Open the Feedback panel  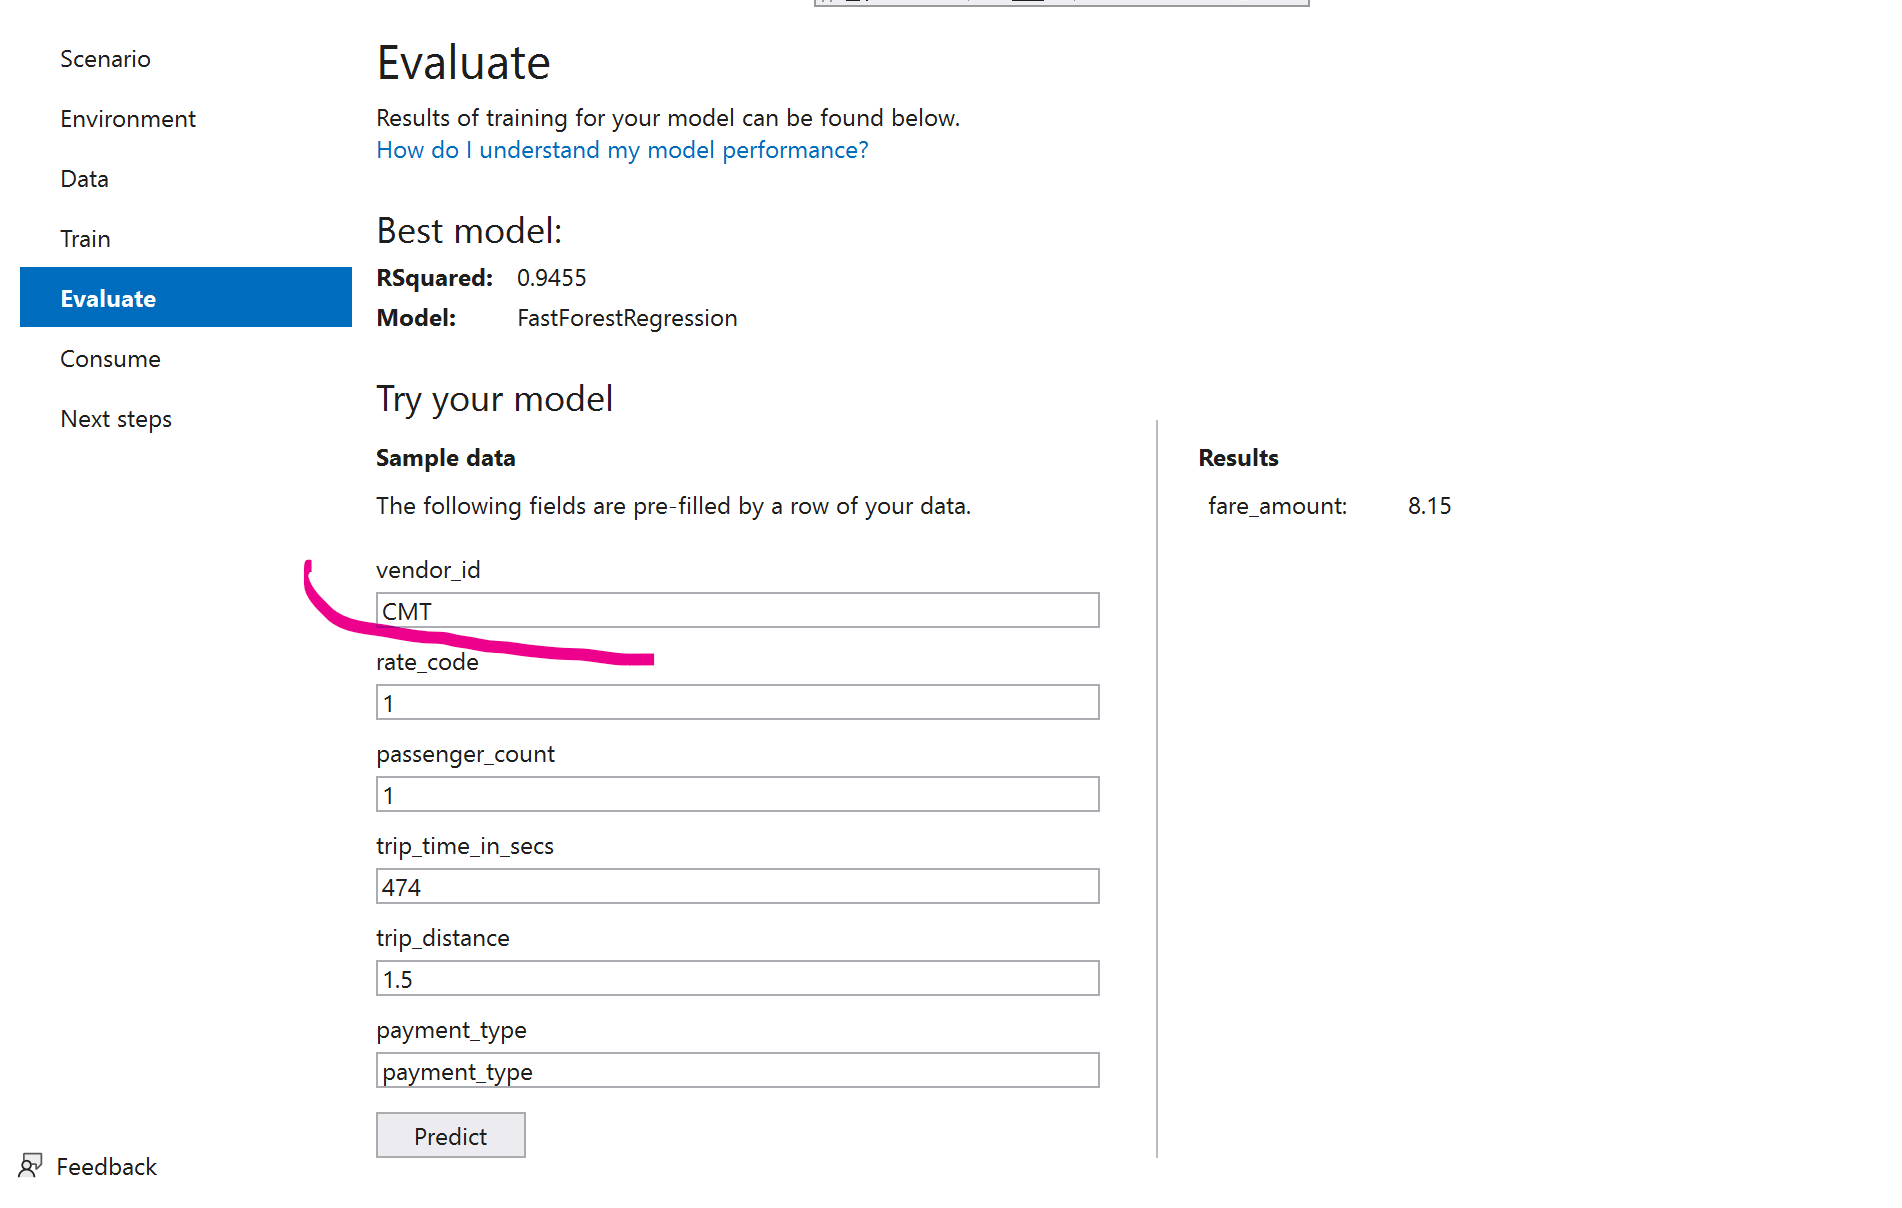[106, 1166]
